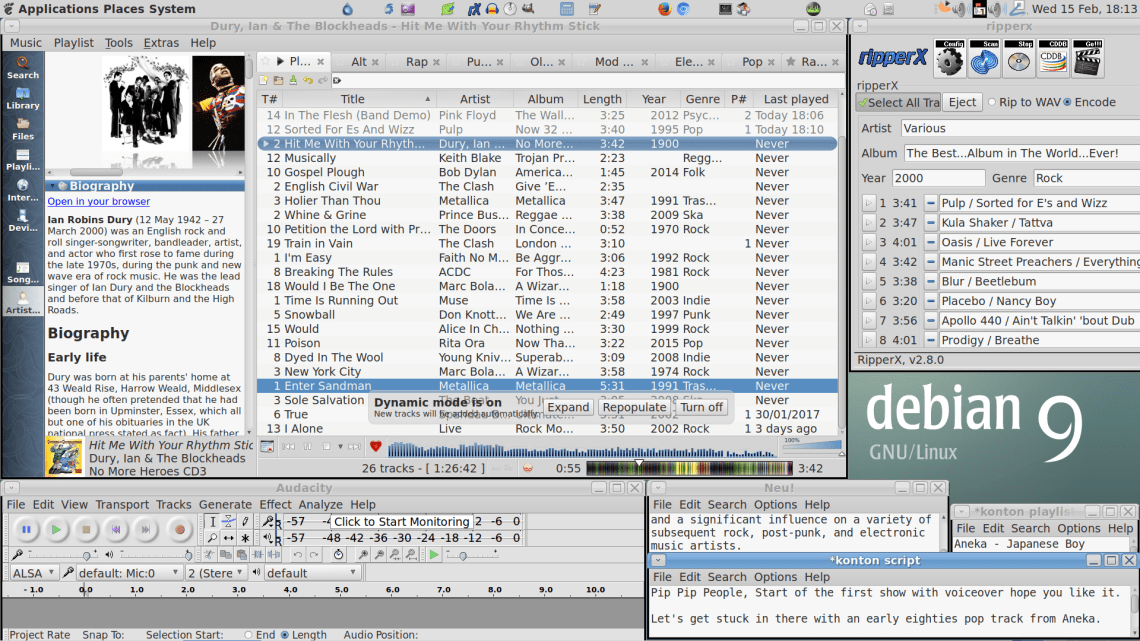The width and height of the screenshot is (1140, 641).
Task: Select the Encode radio button
Action: click(1067, 102)
